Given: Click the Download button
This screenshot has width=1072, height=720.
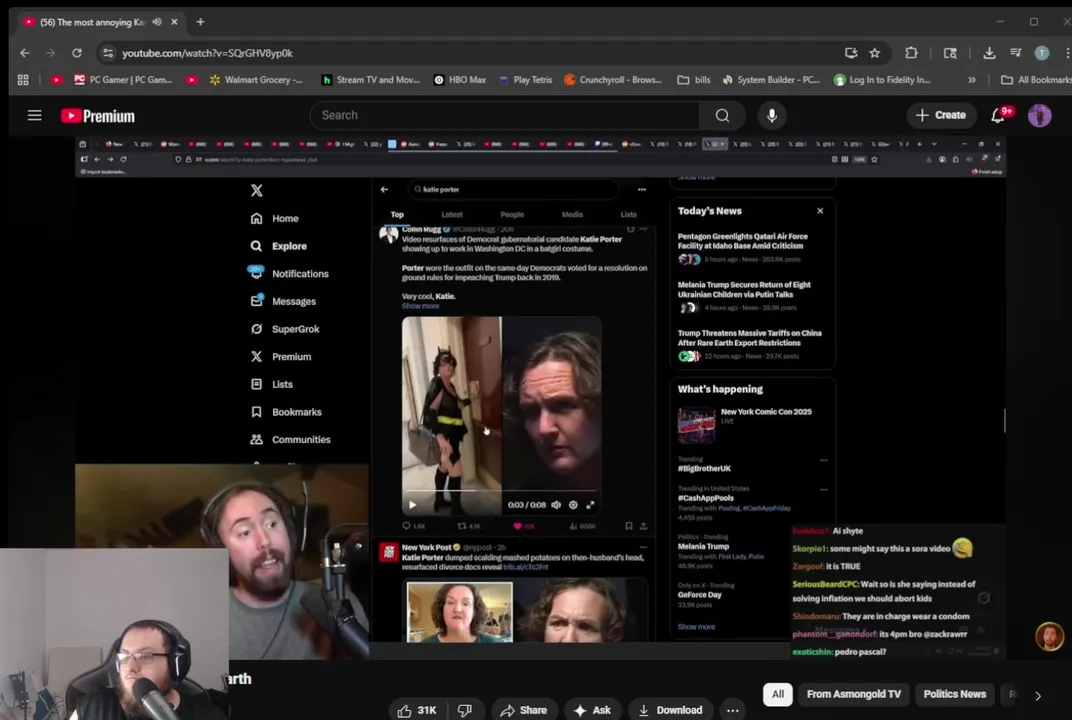Looking at the screenshot, I should tap(670, 710).
